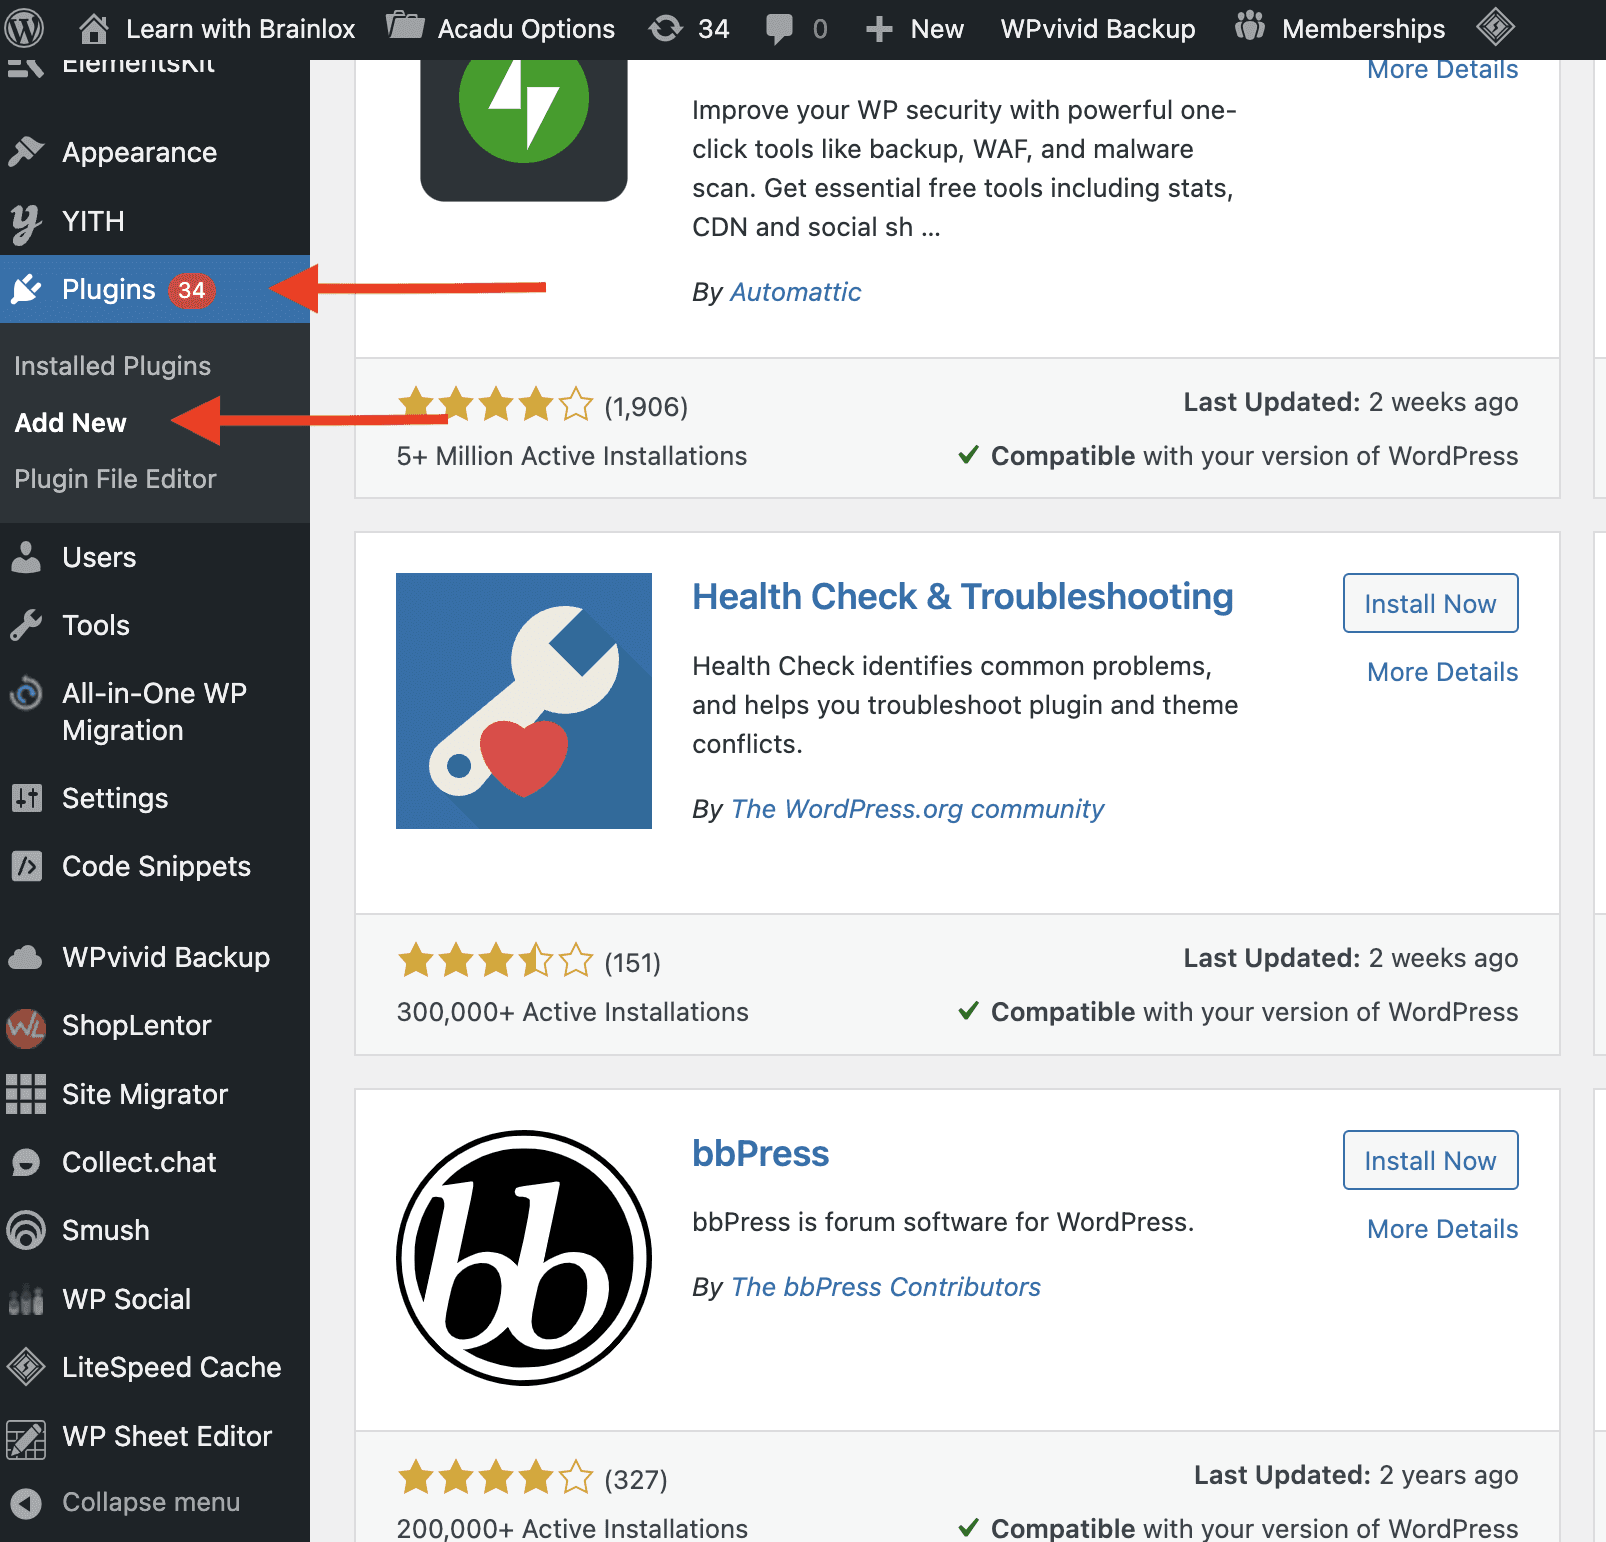Screen dimensions: 1606x1542
Task: Select Installed Plugins menu item
Action: click(x=113, y=365)
